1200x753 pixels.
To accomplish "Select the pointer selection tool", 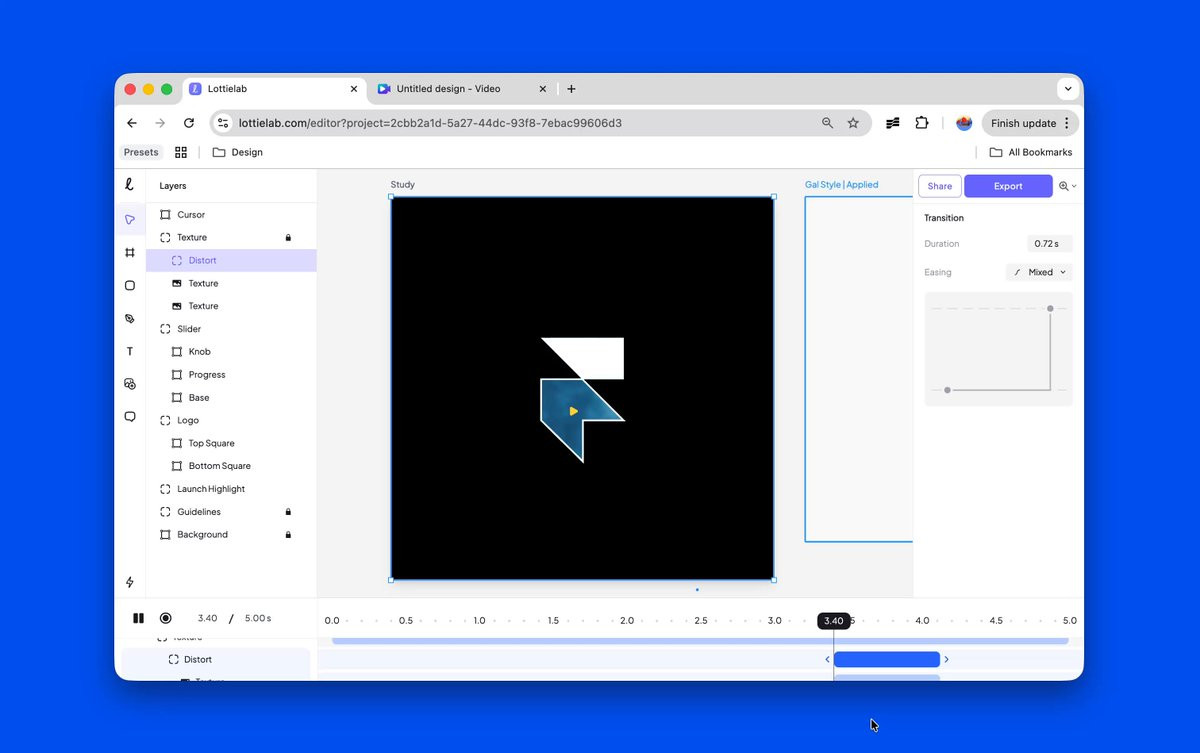I will coord(130,219).
